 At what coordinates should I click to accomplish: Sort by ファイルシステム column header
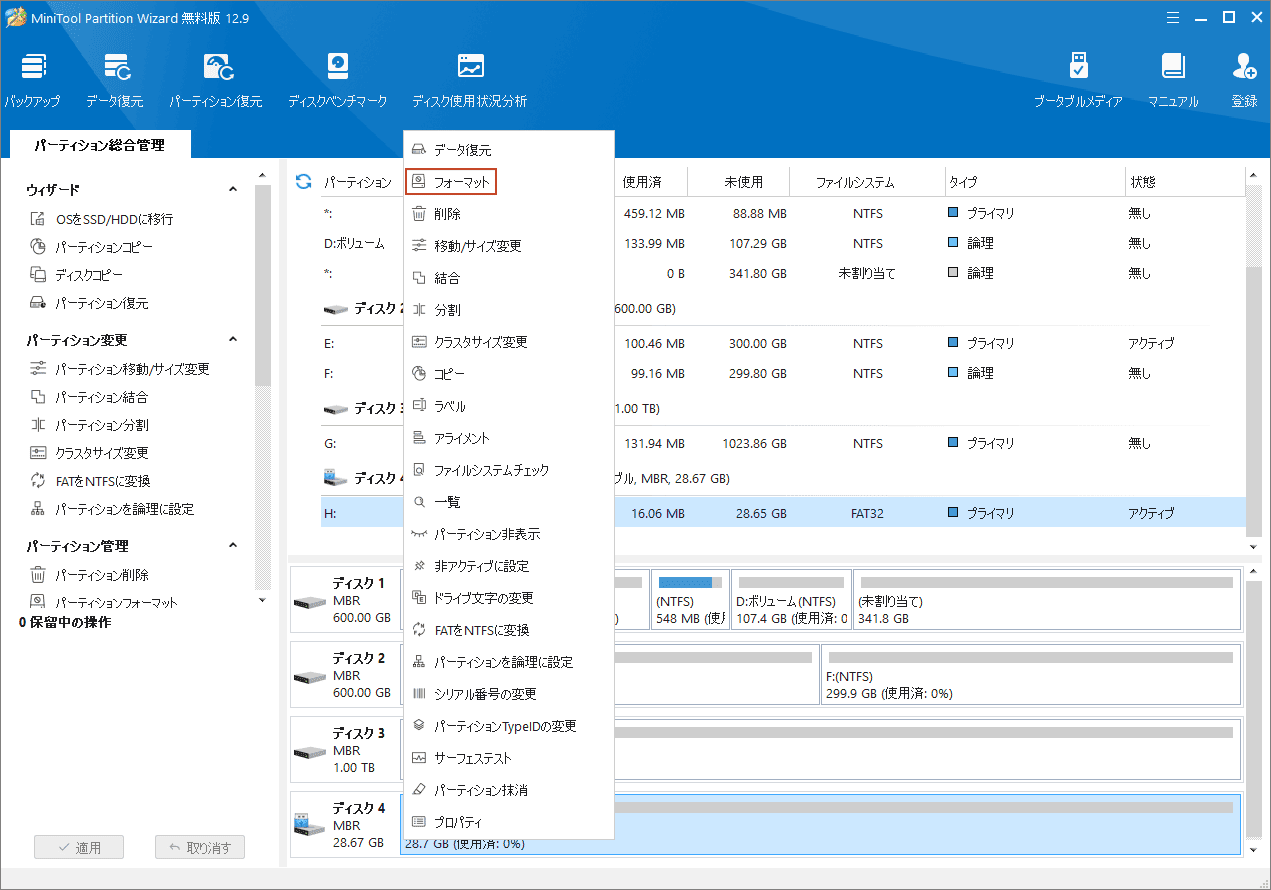855,182
